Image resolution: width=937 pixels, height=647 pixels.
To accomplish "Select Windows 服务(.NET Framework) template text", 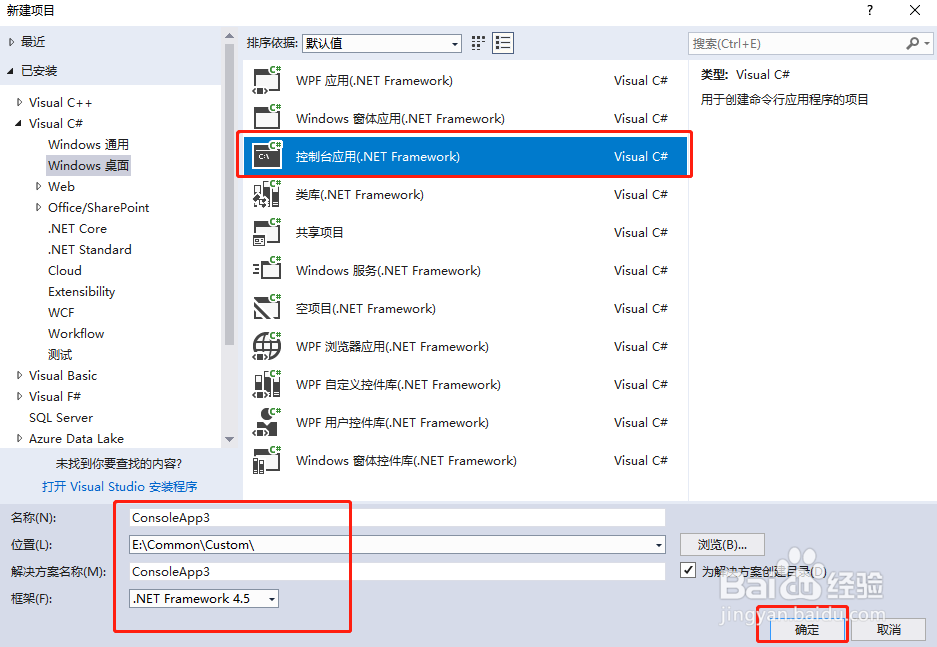I will 388,271.
